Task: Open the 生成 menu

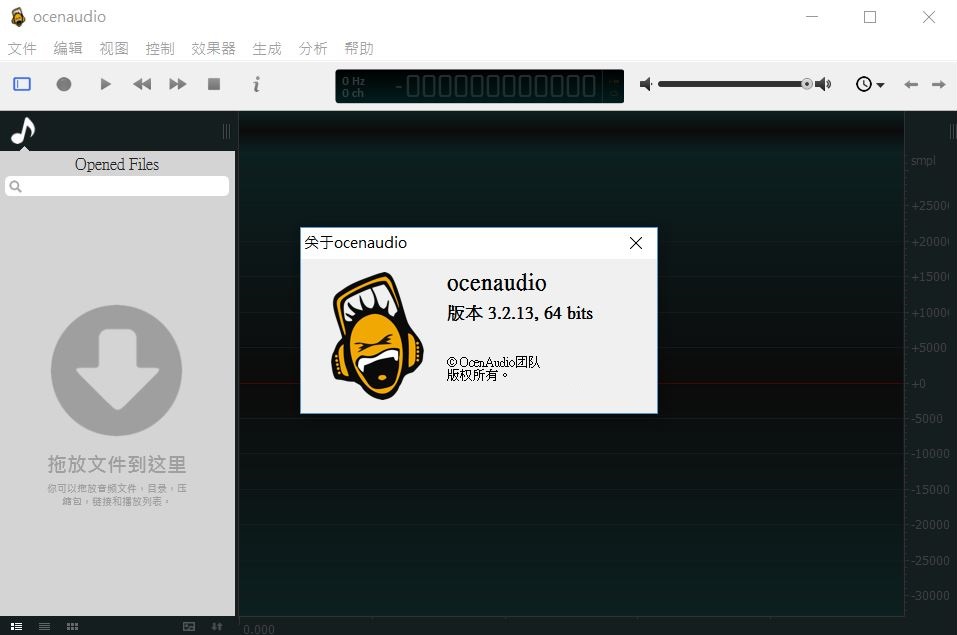Action: (x=267, y=48)
